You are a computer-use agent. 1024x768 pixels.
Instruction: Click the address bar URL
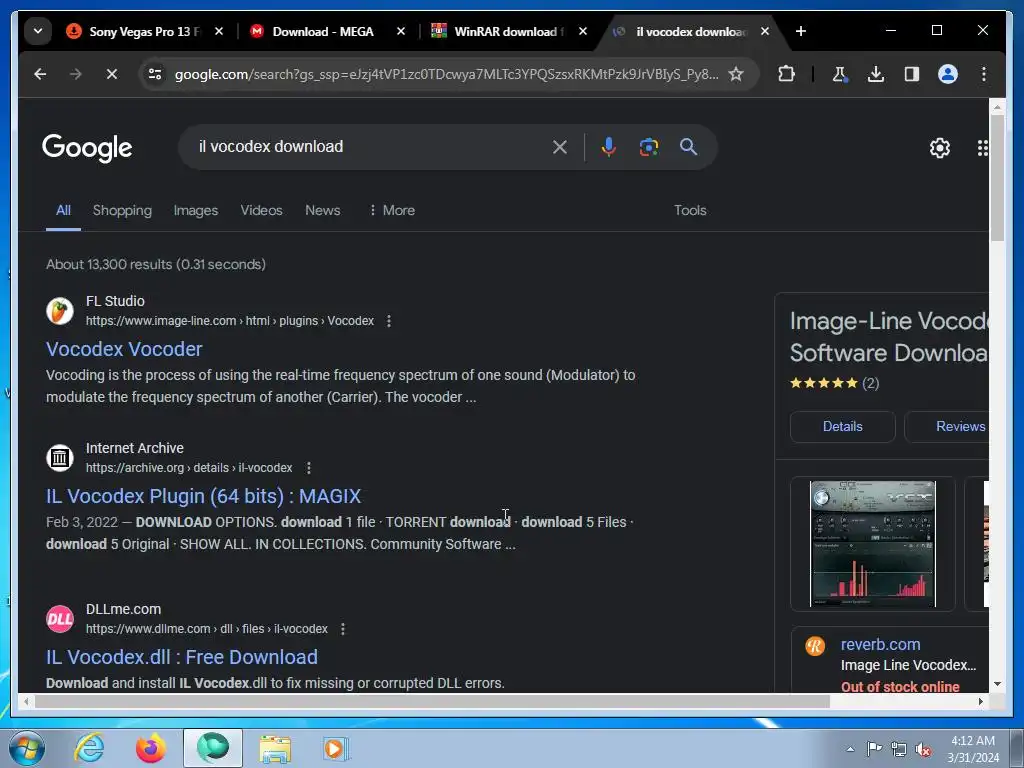coord(446,74)
